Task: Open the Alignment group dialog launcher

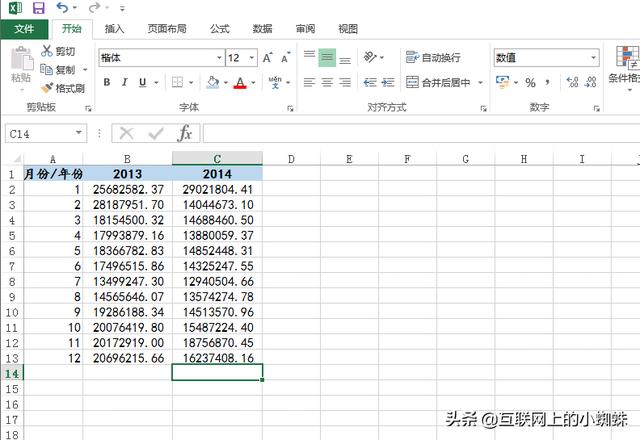Action: (x=484, y=109)
